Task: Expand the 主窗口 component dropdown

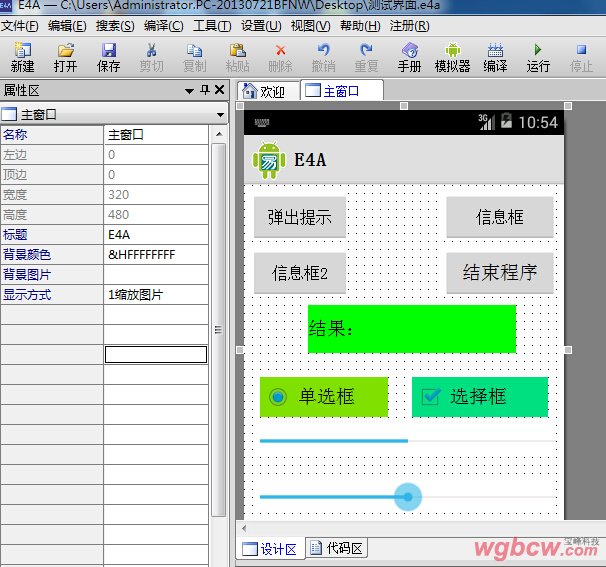Action: point(220,115)
